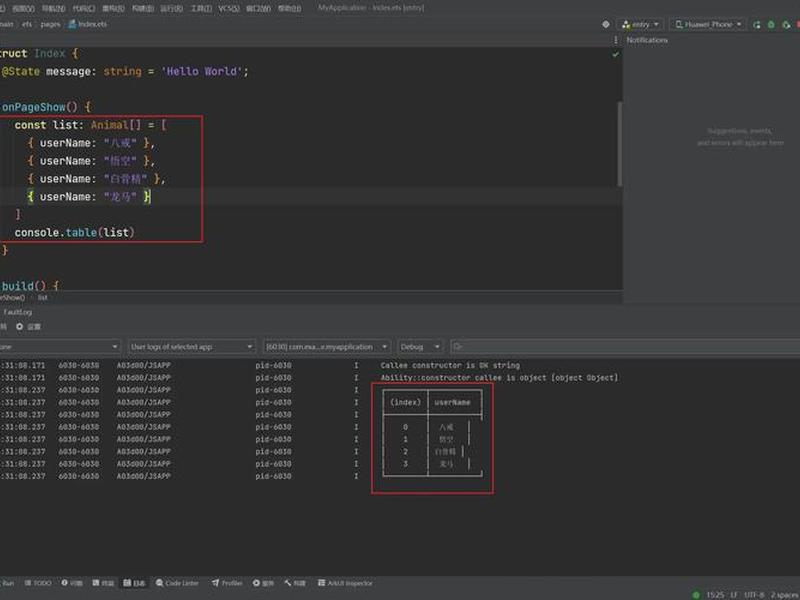
Task: Open the Notifications panel options menu icon
Action: (x=616, y=40)
